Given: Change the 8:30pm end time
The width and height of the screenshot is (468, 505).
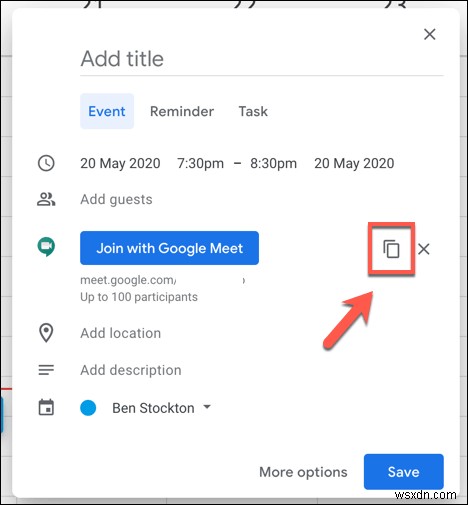Looking at the screenshot, I should (x=273, y=163).
